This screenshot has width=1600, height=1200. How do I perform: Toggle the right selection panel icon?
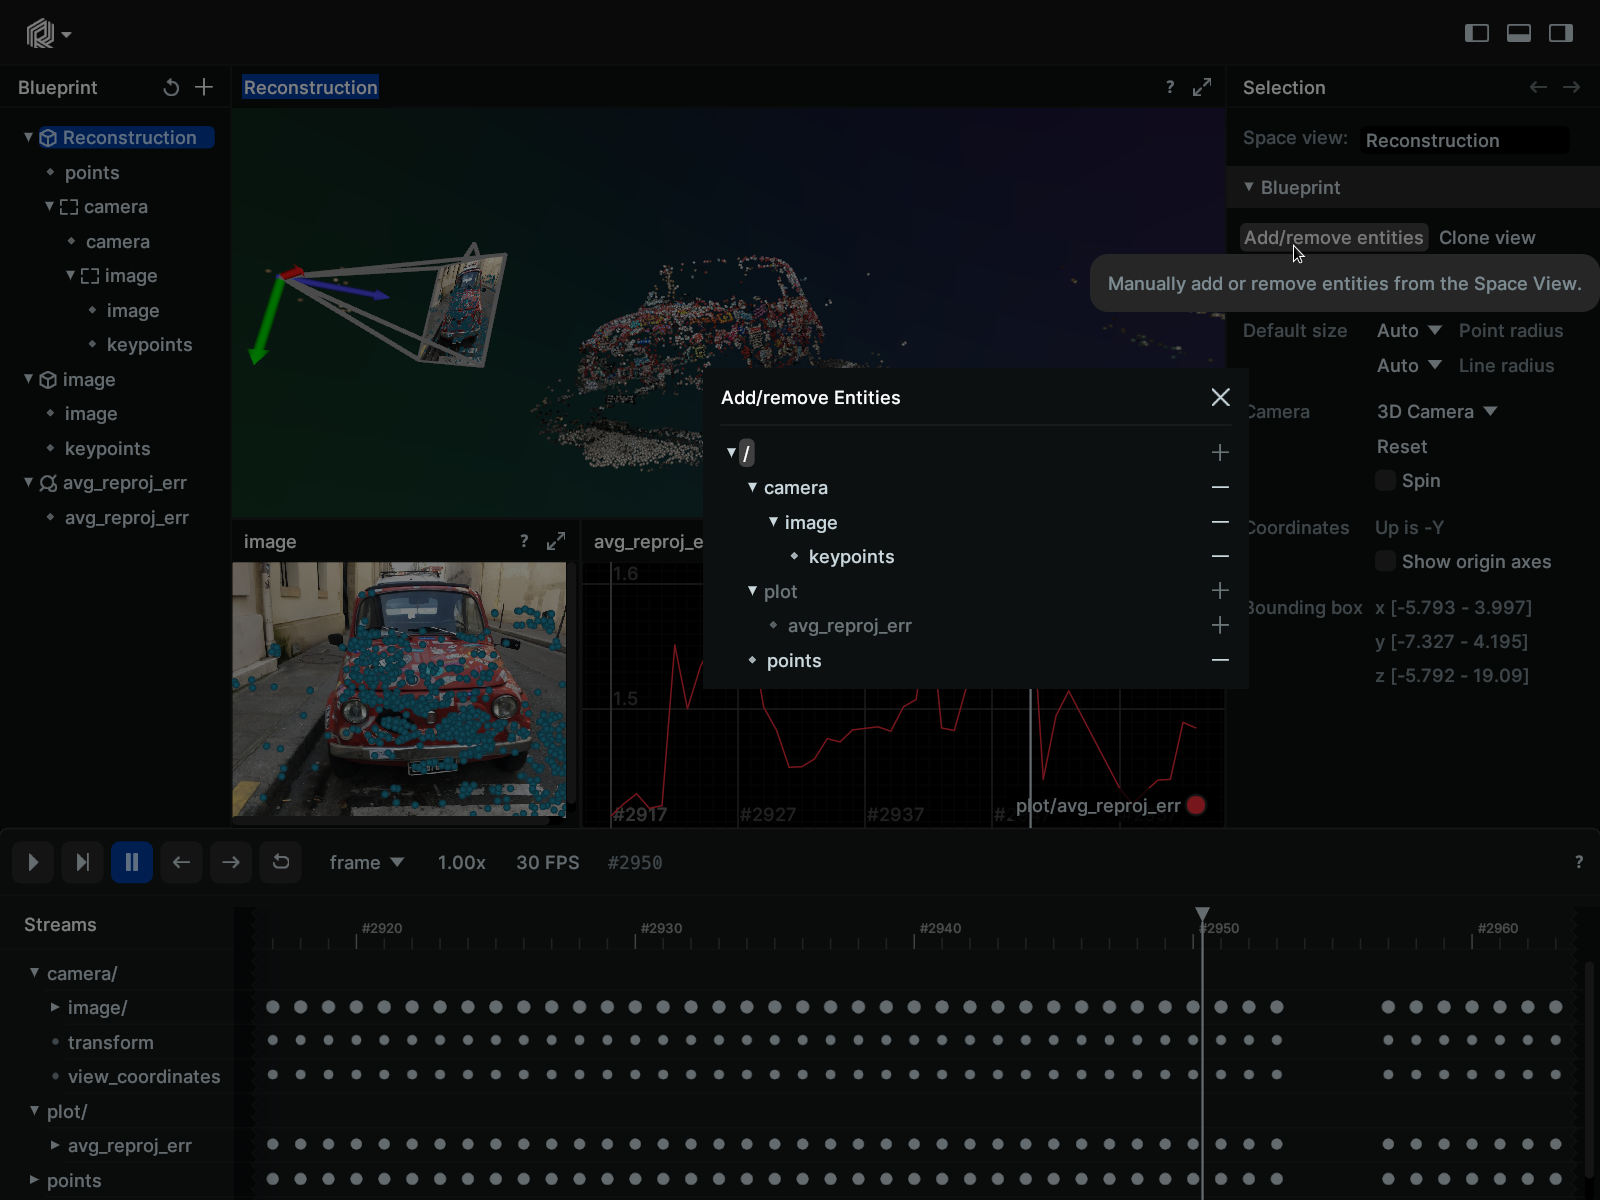click(1561, 33)
